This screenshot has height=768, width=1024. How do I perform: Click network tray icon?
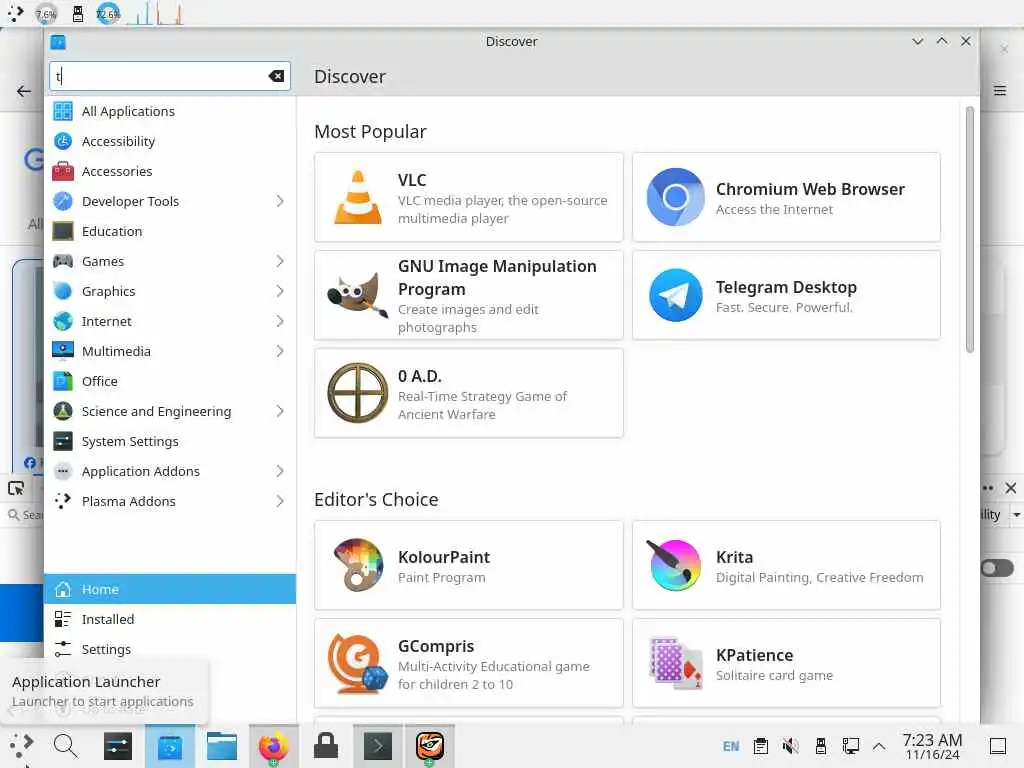tap(850, 746)
